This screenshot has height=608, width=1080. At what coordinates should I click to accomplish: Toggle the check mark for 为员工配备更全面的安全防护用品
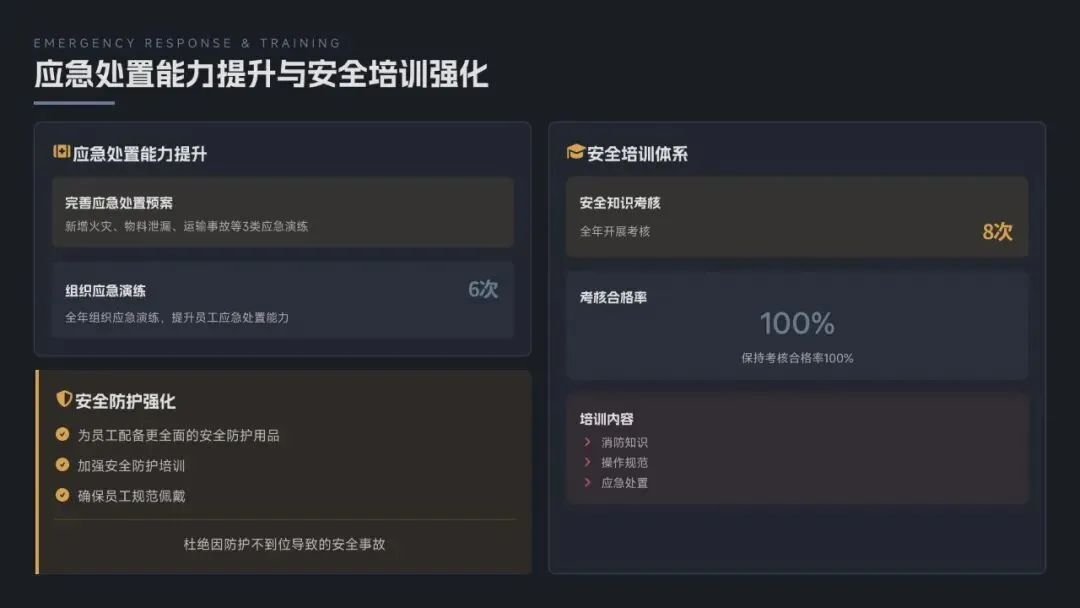pos(63,435)
